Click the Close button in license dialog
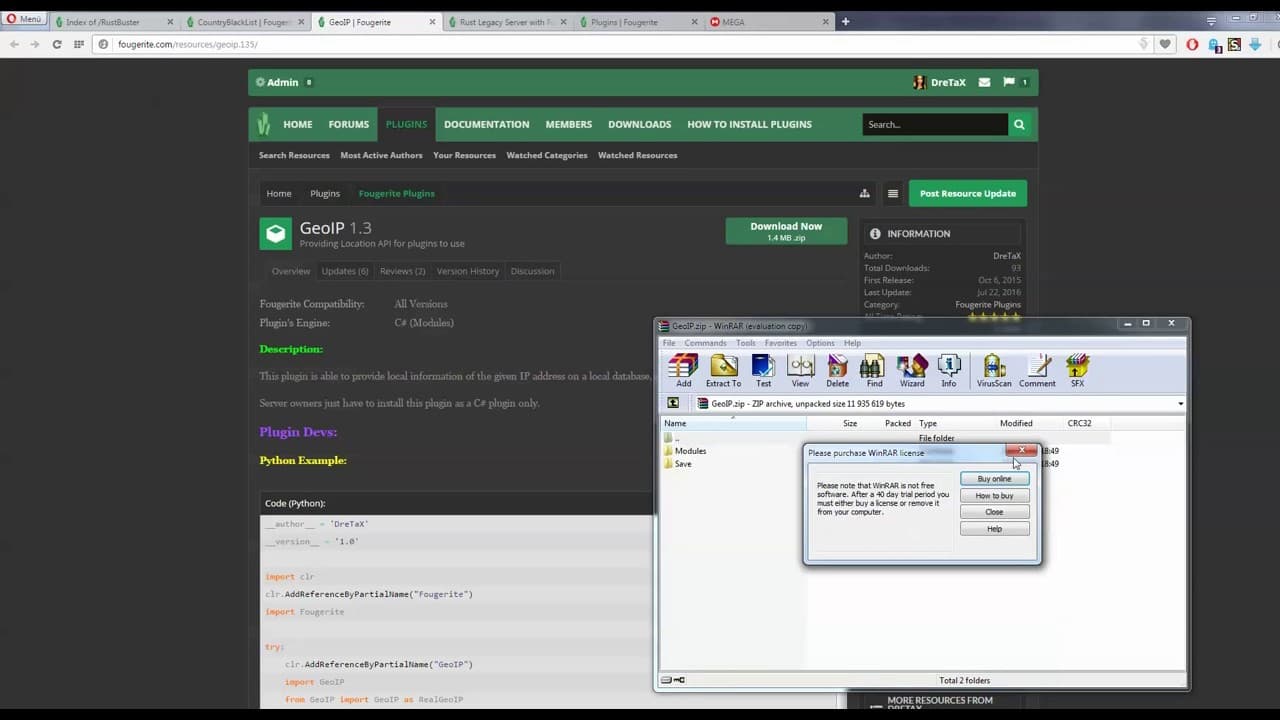Viewport: 1280px width, 720px height. [994, 512]
